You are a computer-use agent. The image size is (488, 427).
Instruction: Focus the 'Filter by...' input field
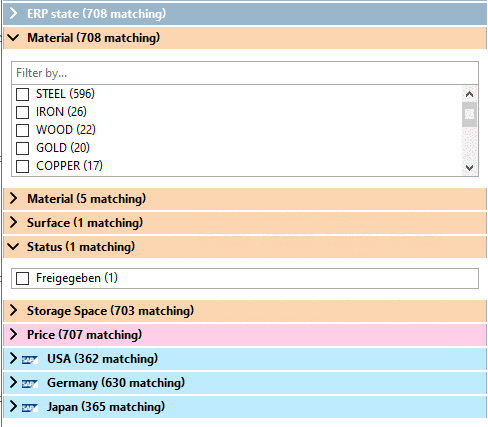click(x=245, y=73)
